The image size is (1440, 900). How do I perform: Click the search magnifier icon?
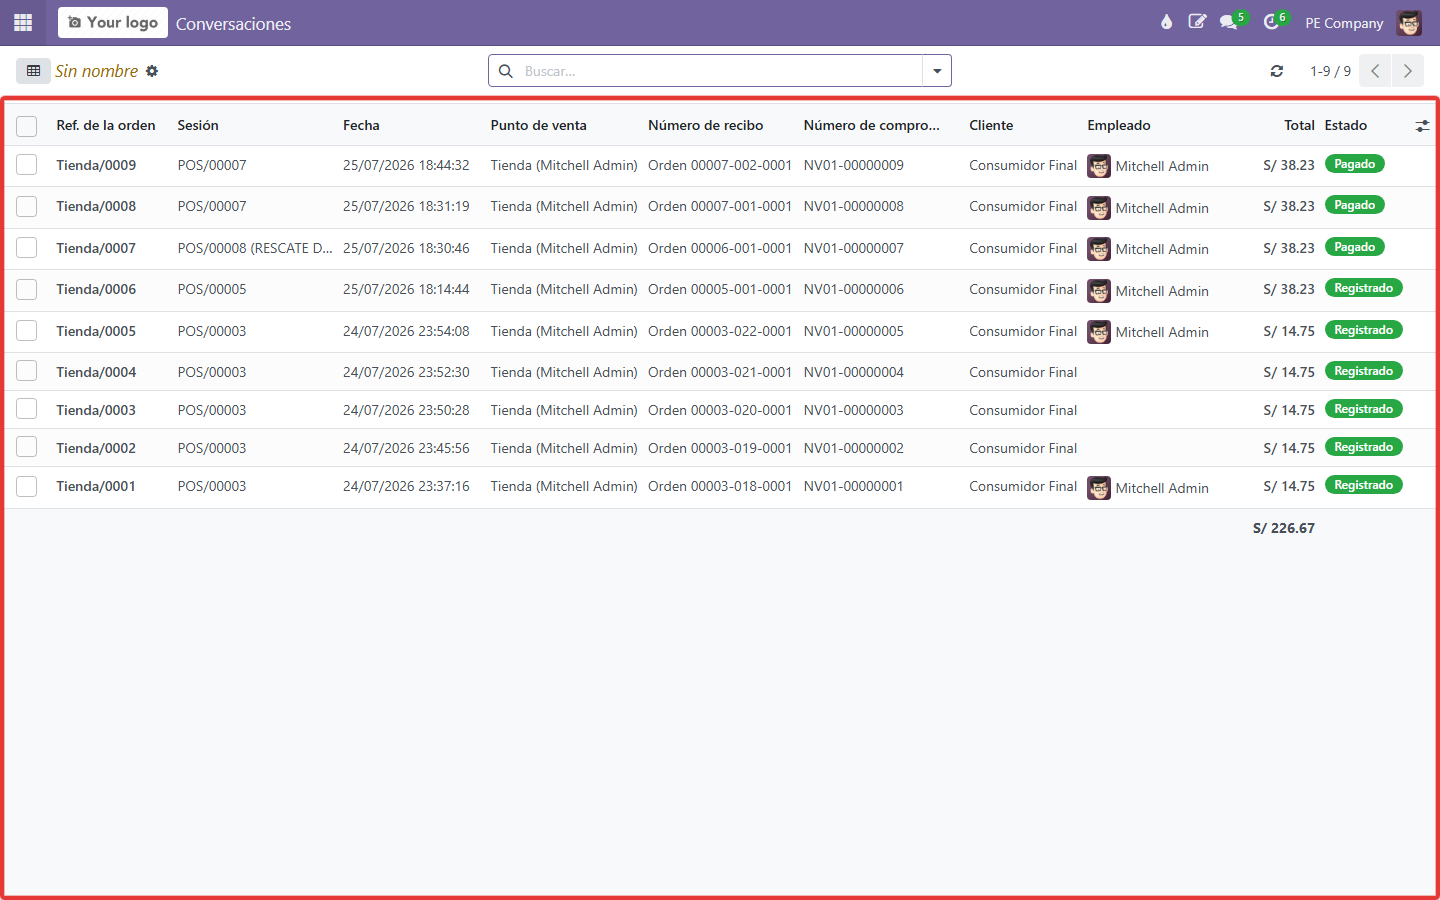click(x=506, y=71)
